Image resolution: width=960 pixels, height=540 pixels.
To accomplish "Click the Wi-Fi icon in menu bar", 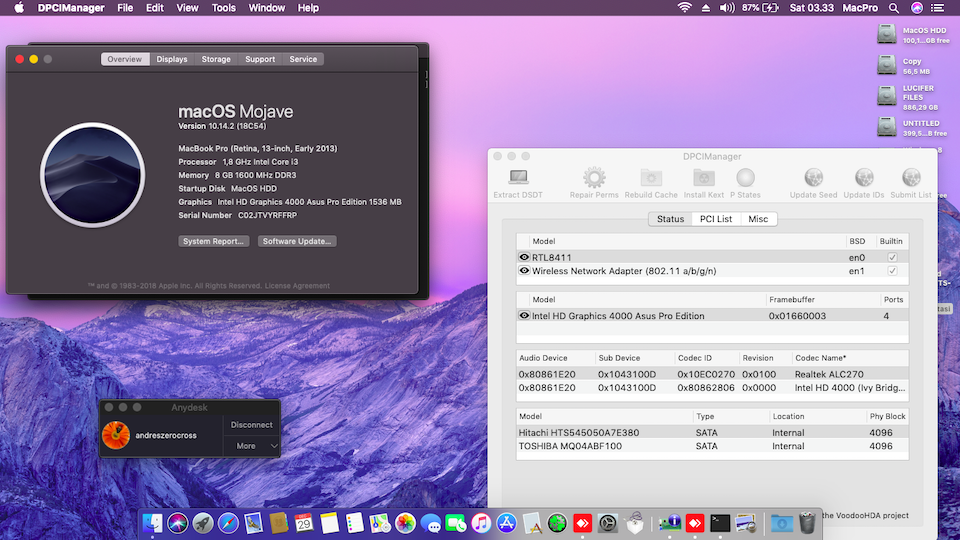I will tap(684, 8).
